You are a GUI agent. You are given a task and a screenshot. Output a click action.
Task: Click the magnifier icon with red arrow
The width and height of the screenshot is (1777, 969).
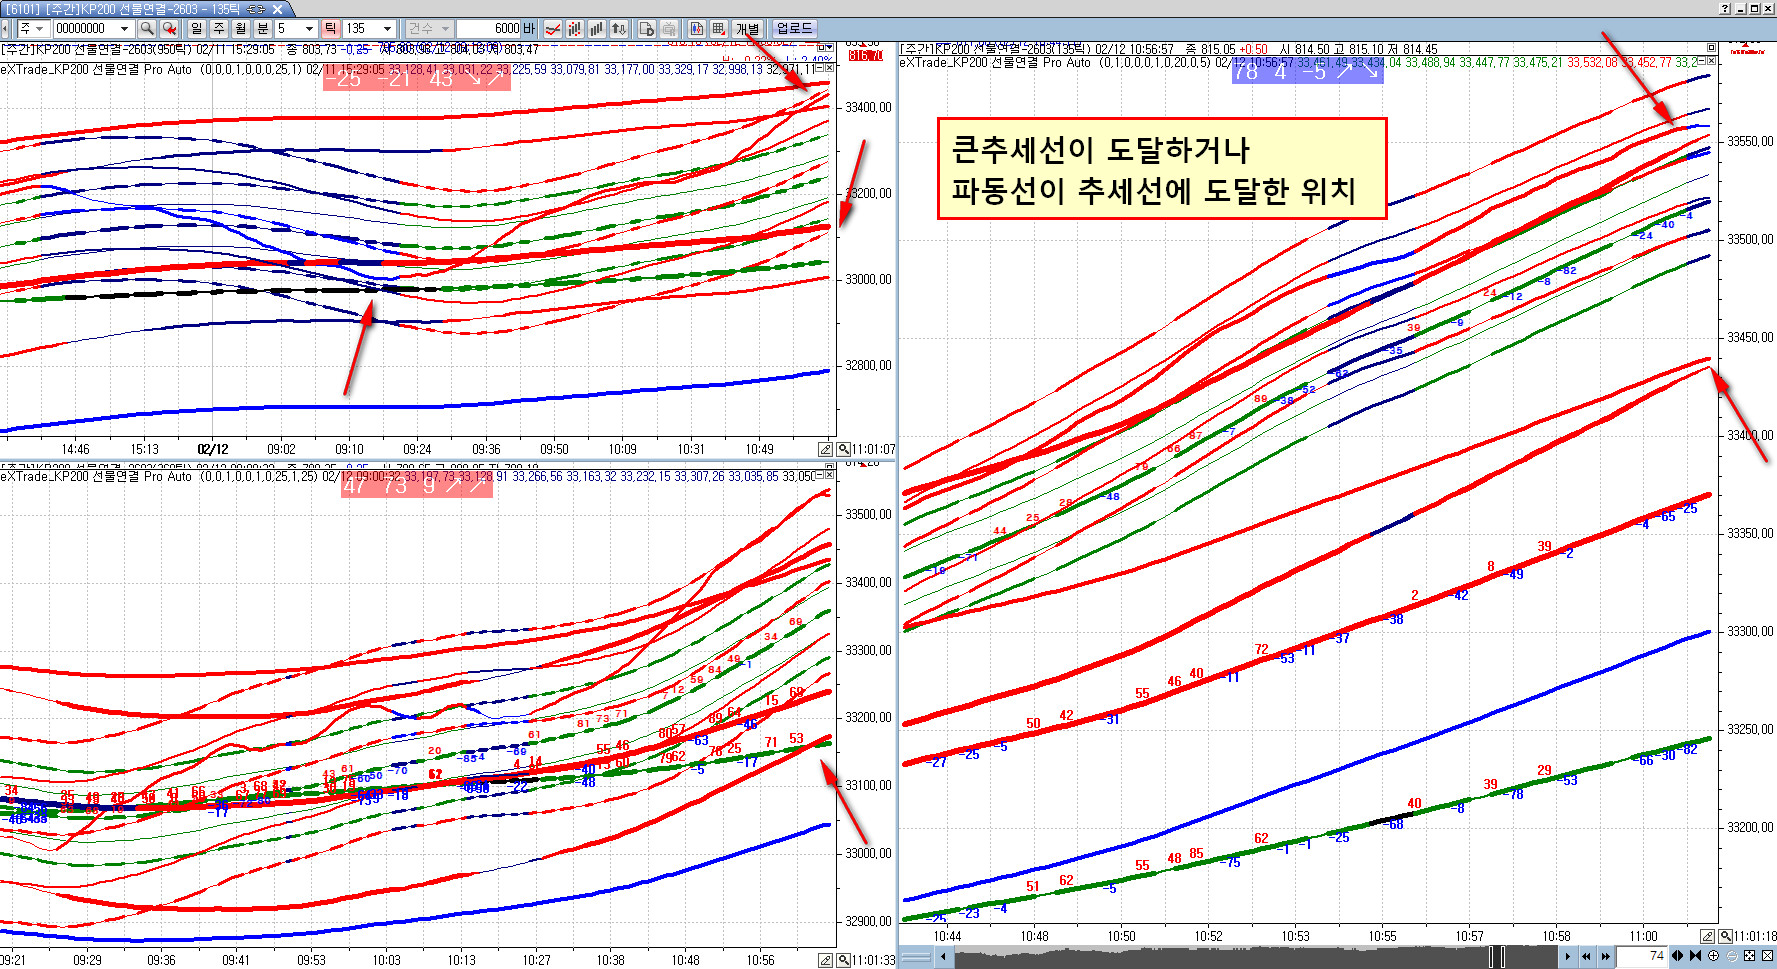coord(169,29)
